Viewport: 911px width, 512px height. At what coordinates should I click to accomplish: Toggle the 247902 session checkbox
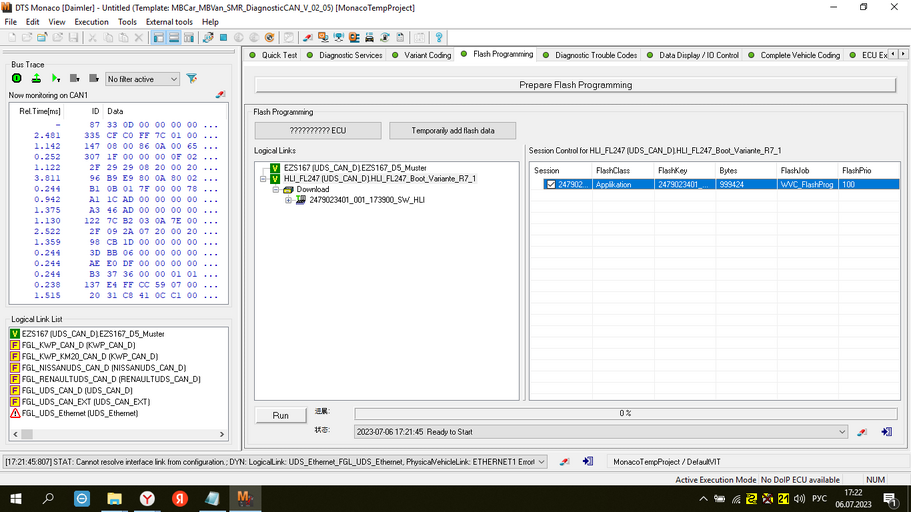(550, 184)
